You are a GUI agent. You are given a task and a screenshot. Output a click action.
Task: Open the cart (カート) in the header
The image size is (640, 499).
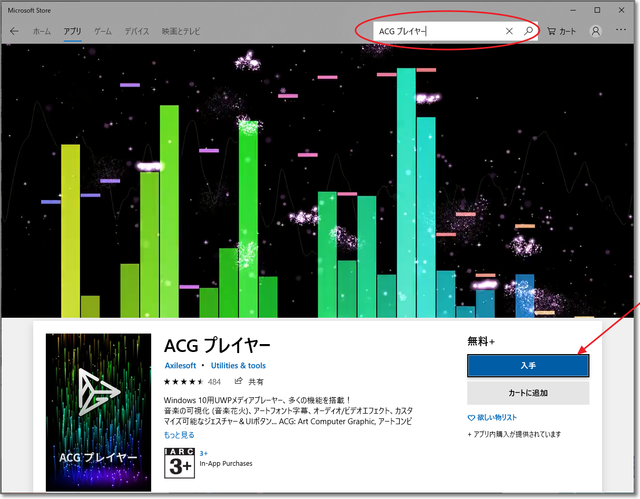[562, 31]
